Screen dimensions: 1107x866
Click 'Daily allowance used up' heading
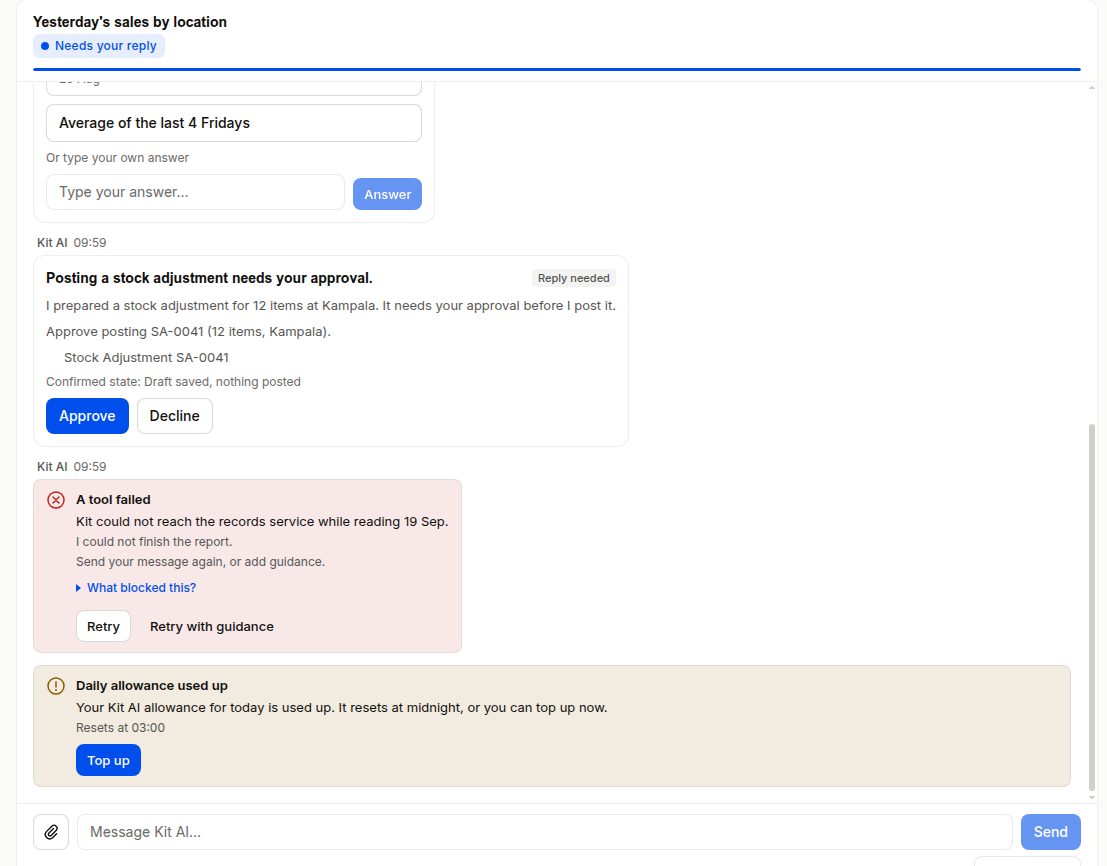[152, 685]
